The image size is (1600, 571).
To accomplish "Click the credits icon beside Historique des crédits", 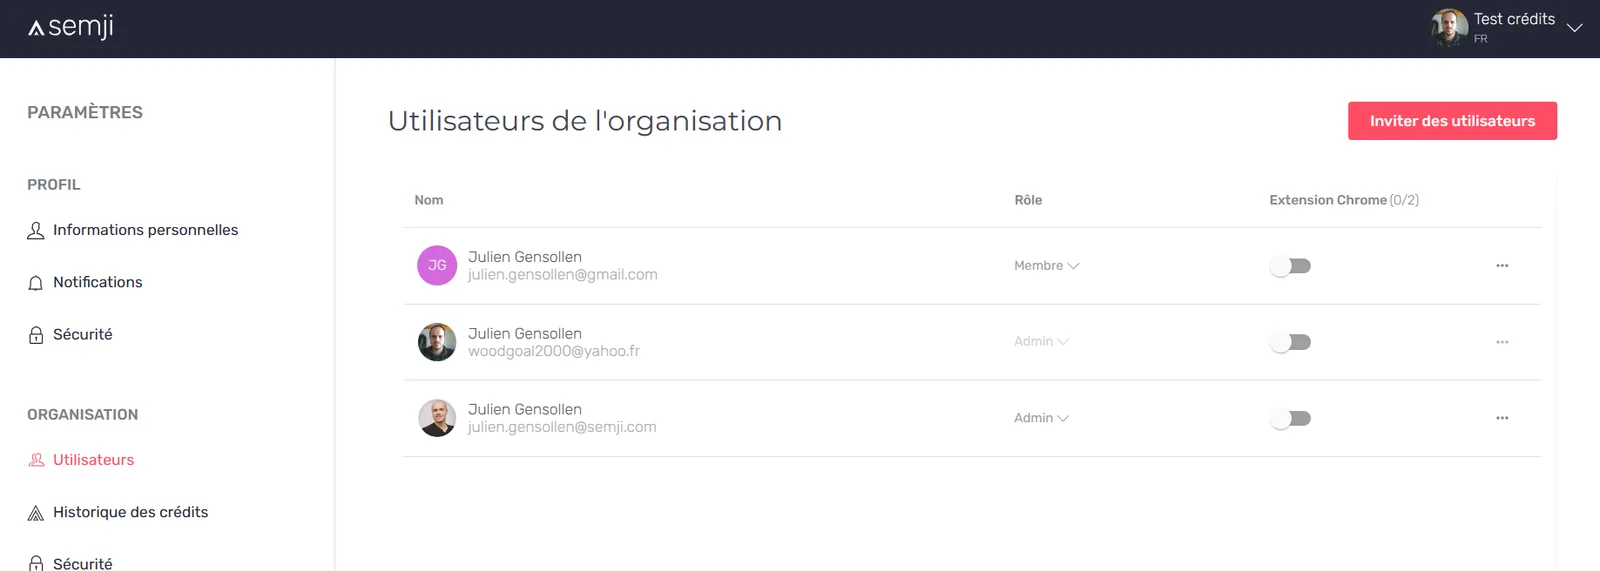I will click(x=36, y=513).
